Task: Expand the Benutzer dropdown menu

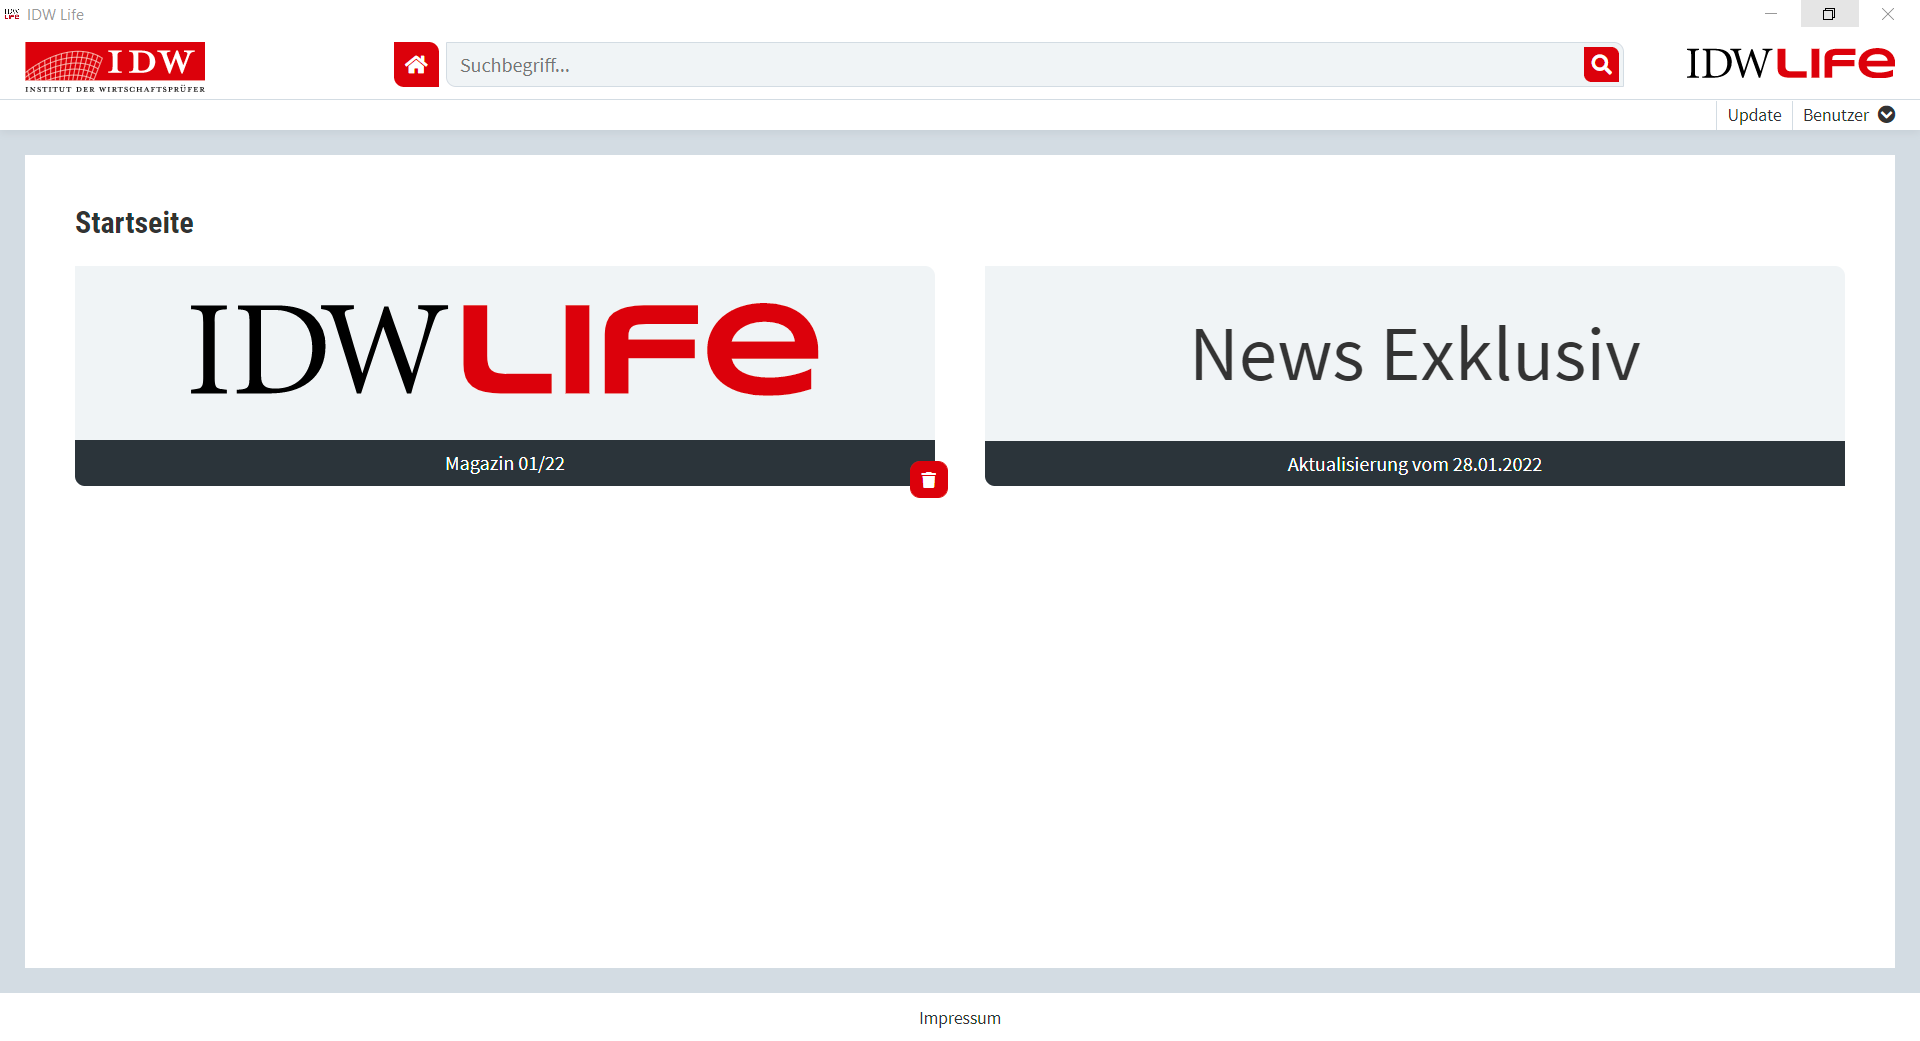Action: pyautogui.click(x=1849, y=115)
